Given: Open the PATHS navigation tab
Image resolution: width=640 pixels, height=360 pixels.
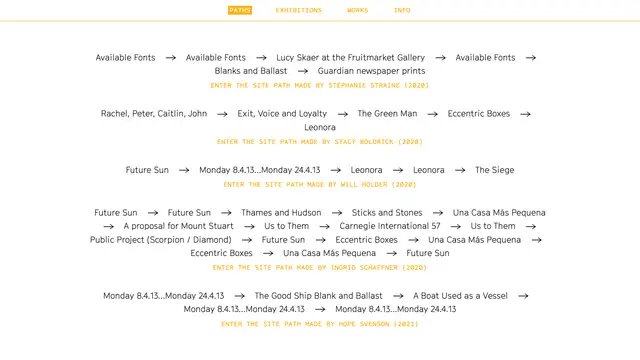Looking at the screenshot, I should tap(240, 10).
